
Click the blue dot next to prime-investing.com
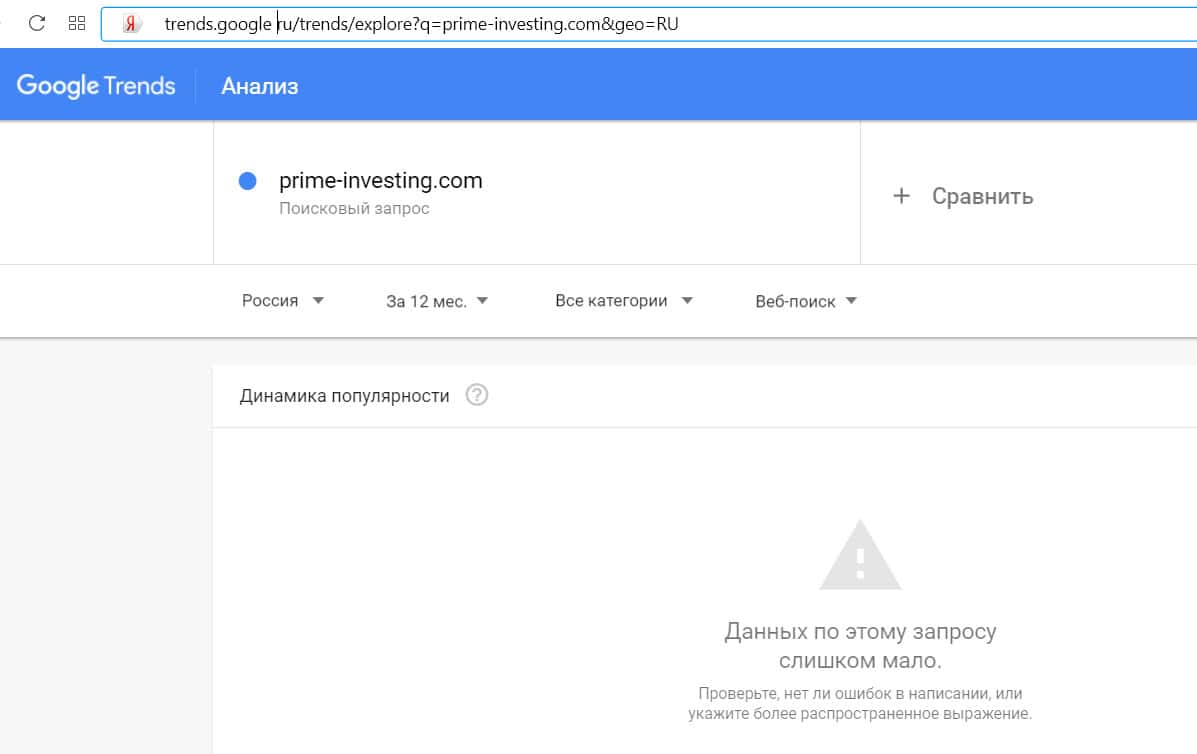248,181
